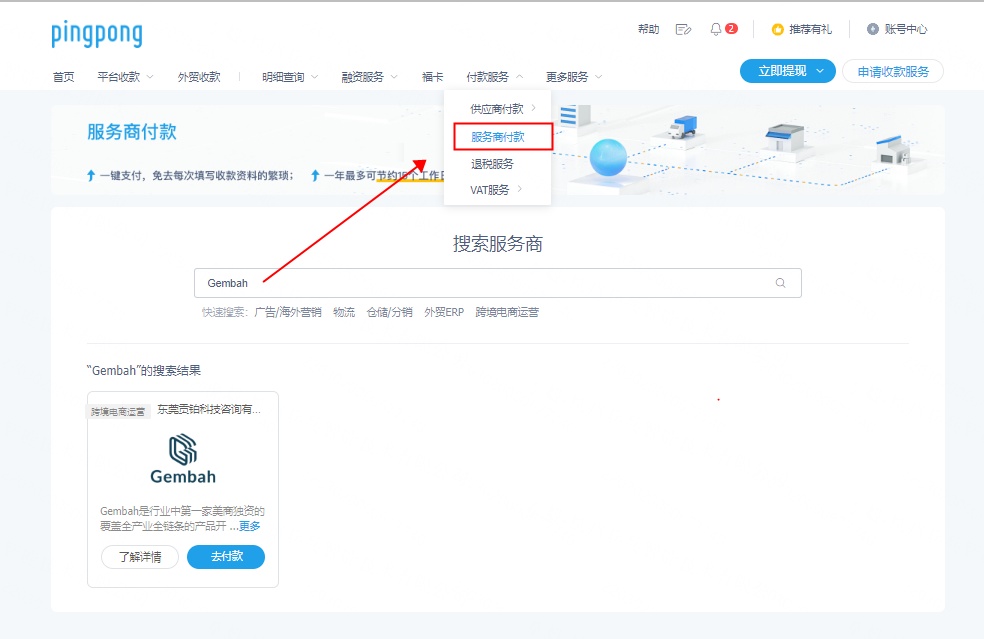Screen dimensions: 984x639
Task: Click the 东莞贡铂科技咨询有... company name
Action: tap(209, 409)
